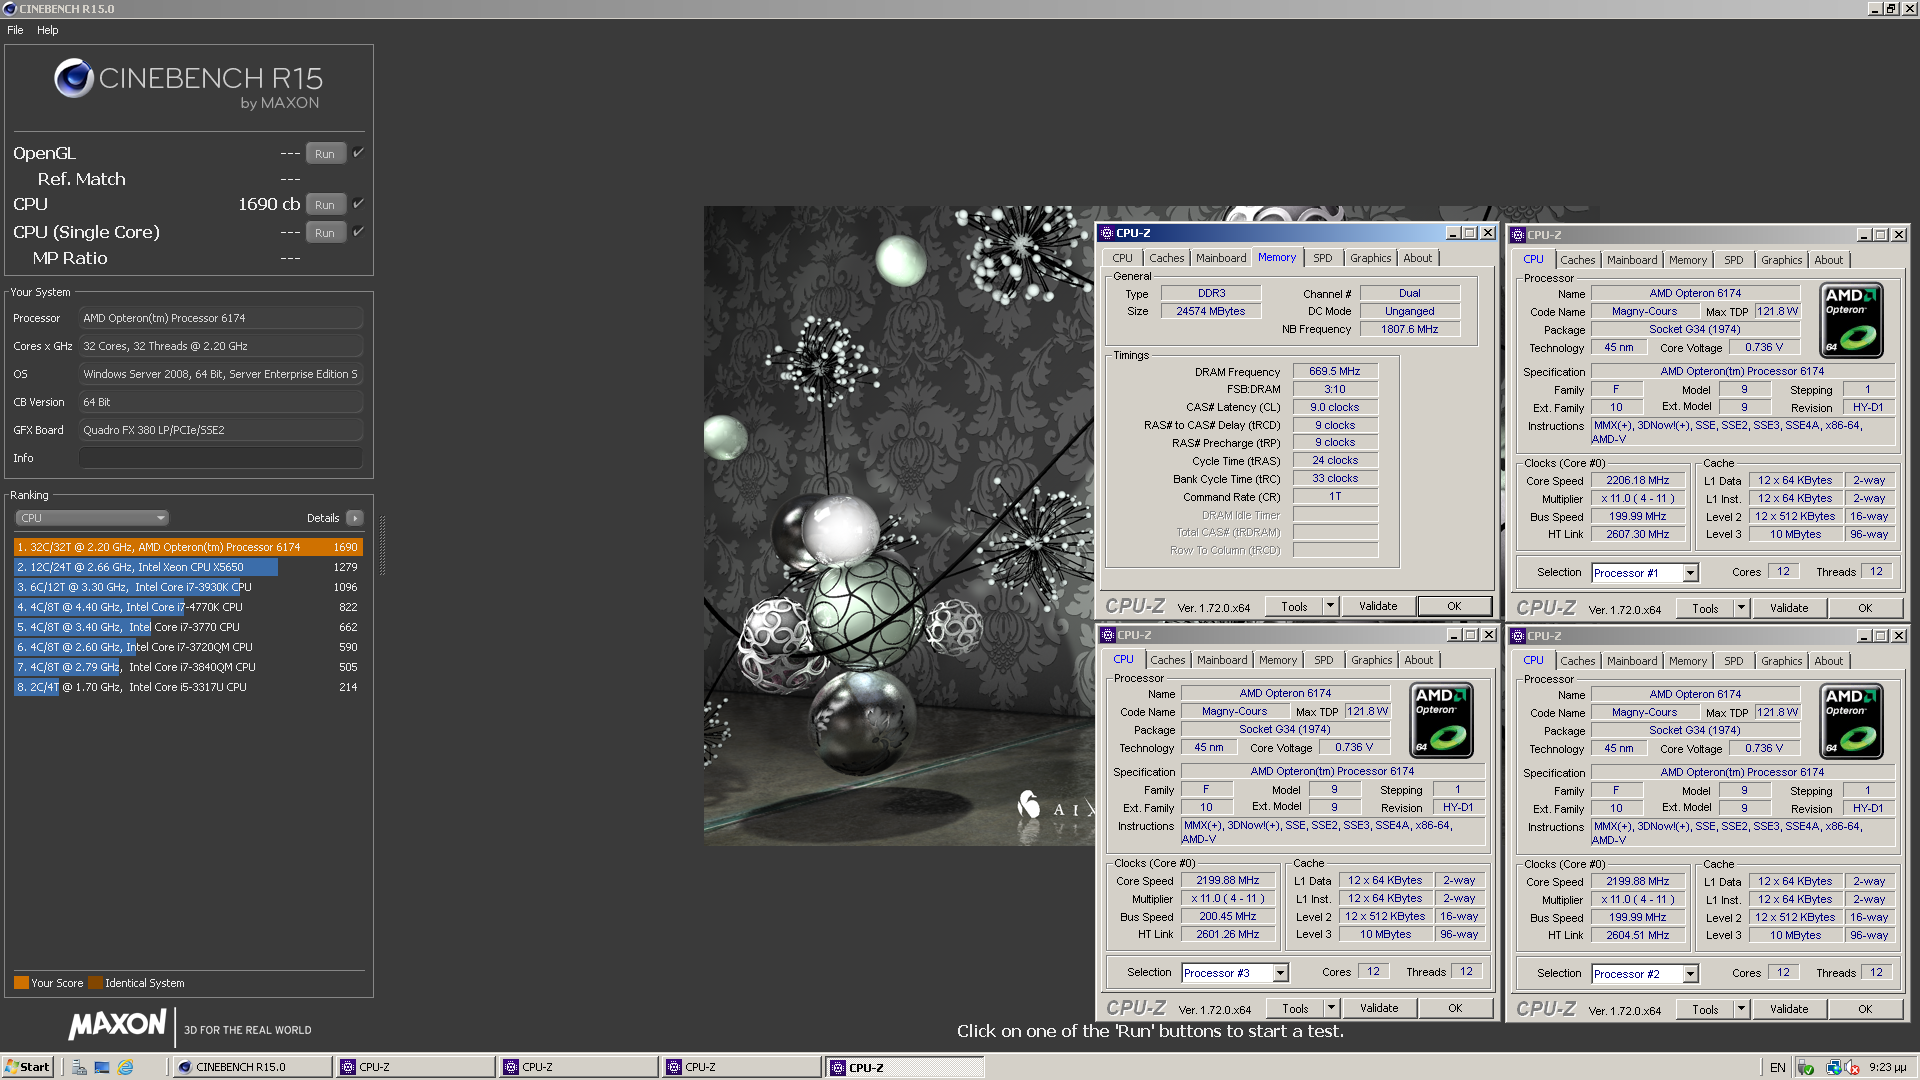Open Tools dropdown arrow in Processor #1 window
Image resolution: width=1920 pixels, height=1080 pixels.
coord(1741,608)
